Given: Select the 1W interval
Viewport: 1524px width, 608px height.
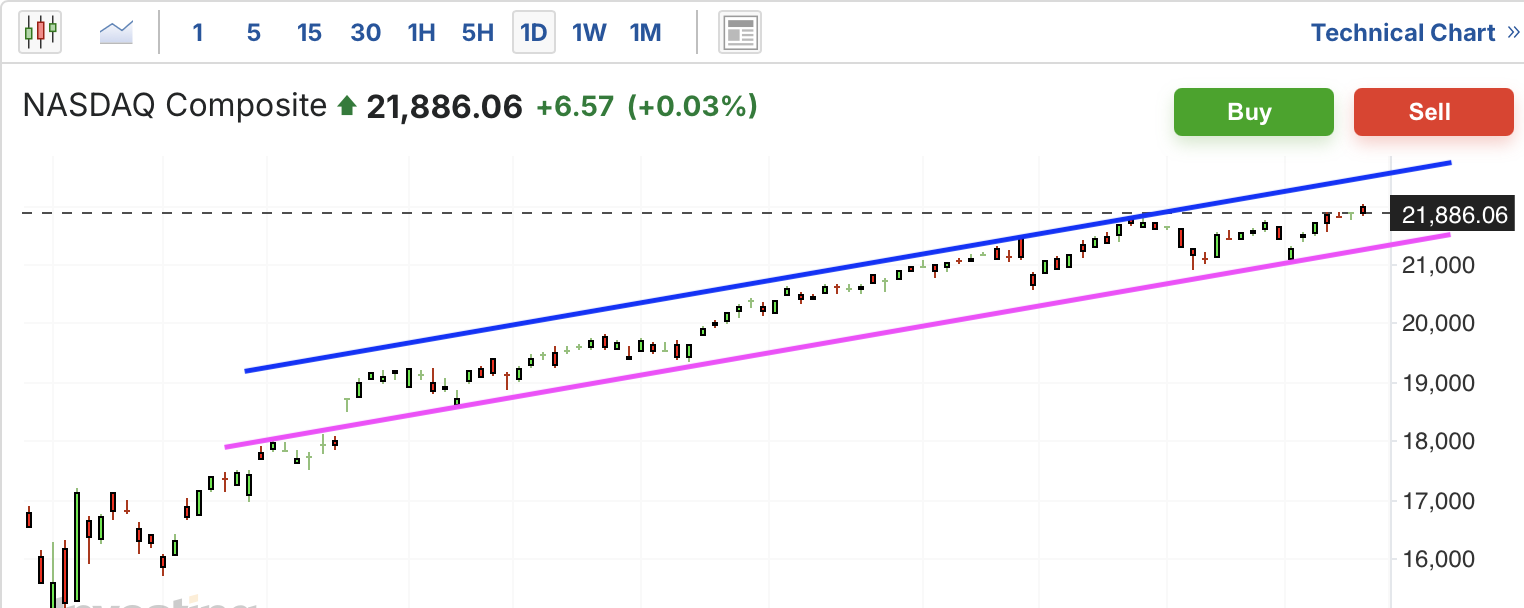Looking at the screenshot, I should click(589, 33).
